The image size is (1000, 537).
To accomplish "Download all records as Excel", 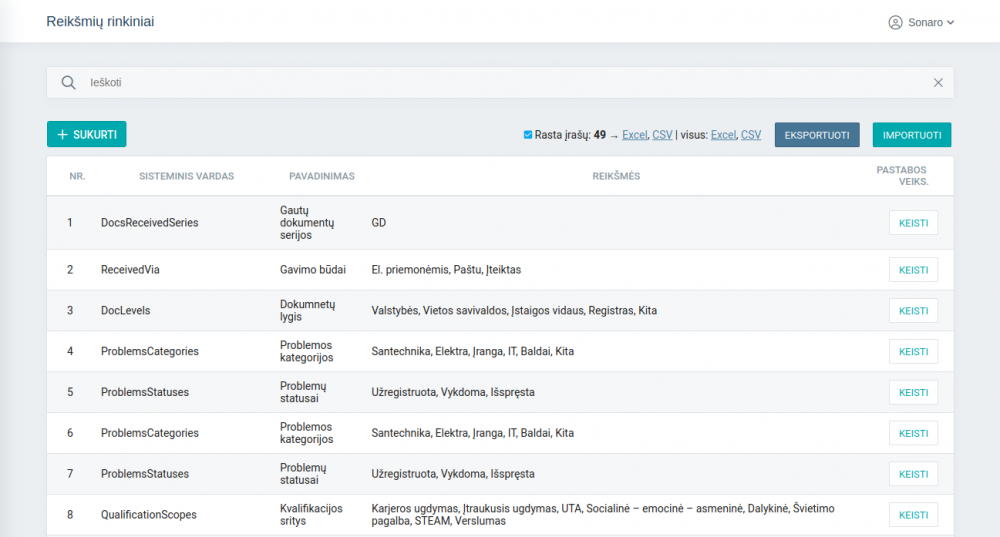I will [x=723, y=135].
